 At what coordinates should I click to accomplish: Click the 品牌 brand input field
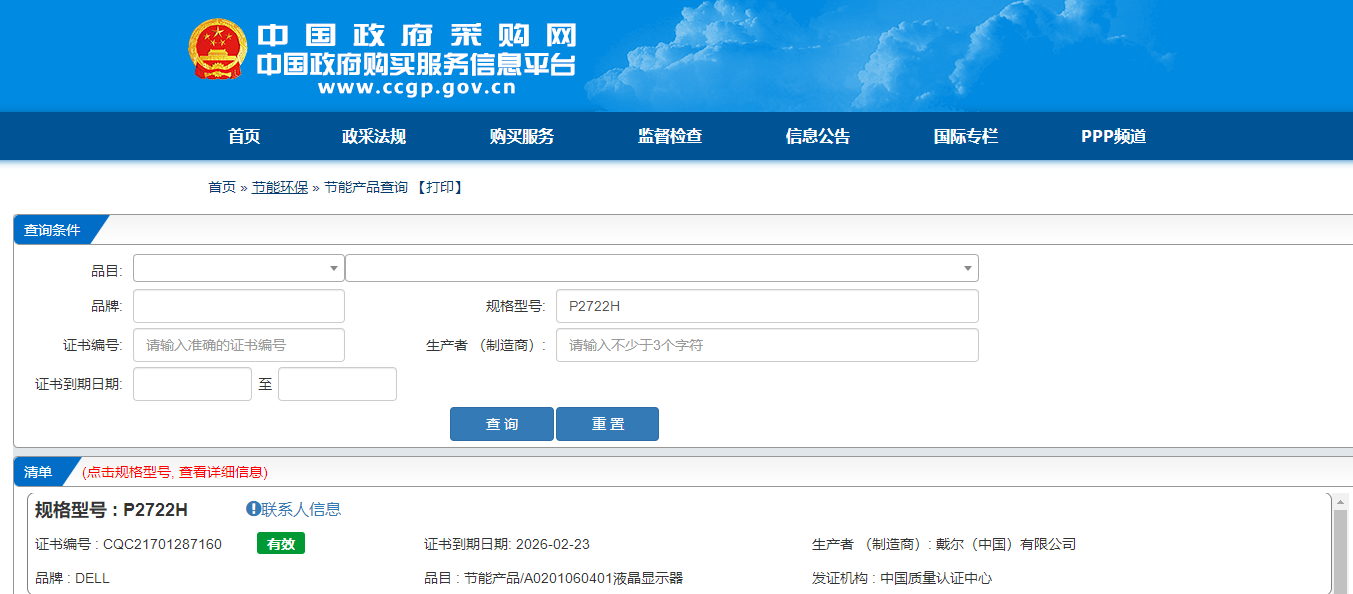(239, 306)
